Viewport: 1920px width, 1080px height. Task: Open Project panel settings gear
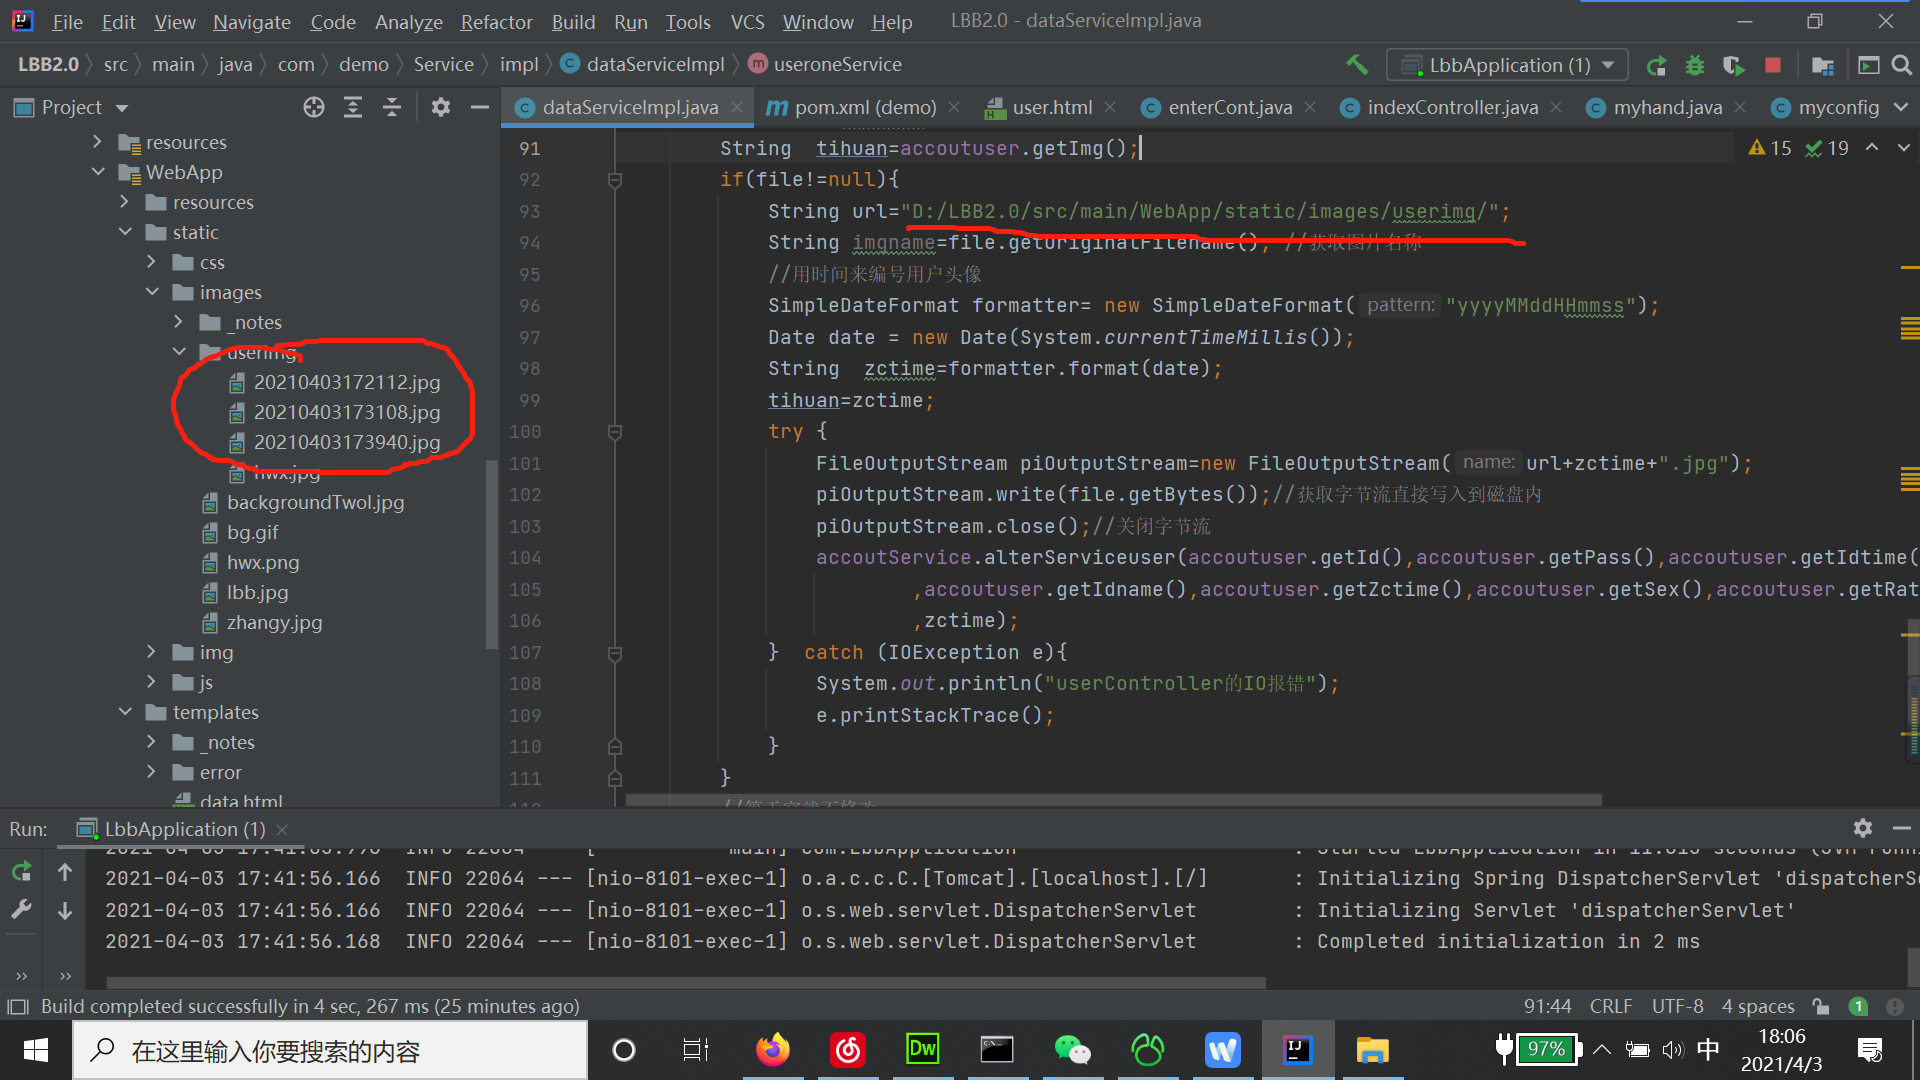coord(441,107)
